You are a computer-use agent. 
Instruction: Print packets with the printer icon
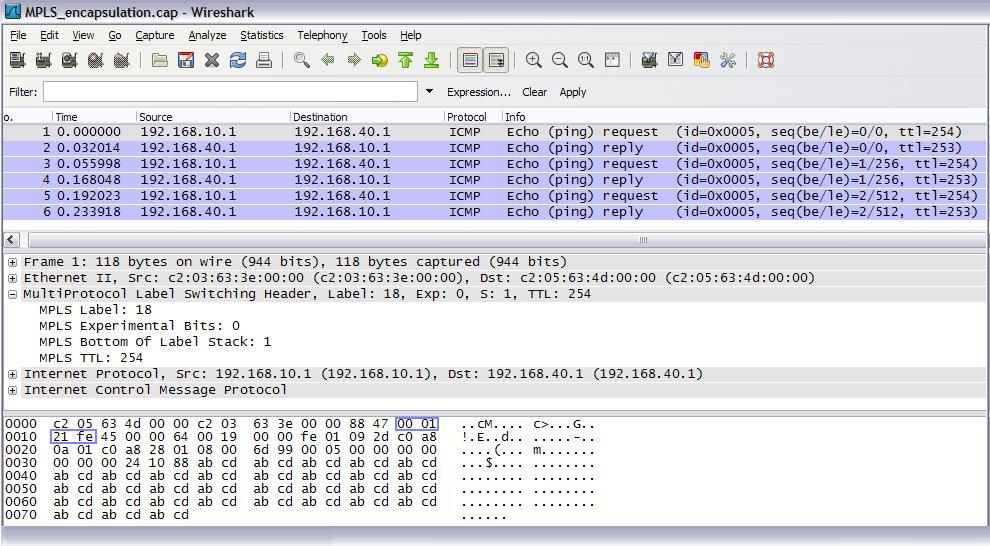point(264,60)
